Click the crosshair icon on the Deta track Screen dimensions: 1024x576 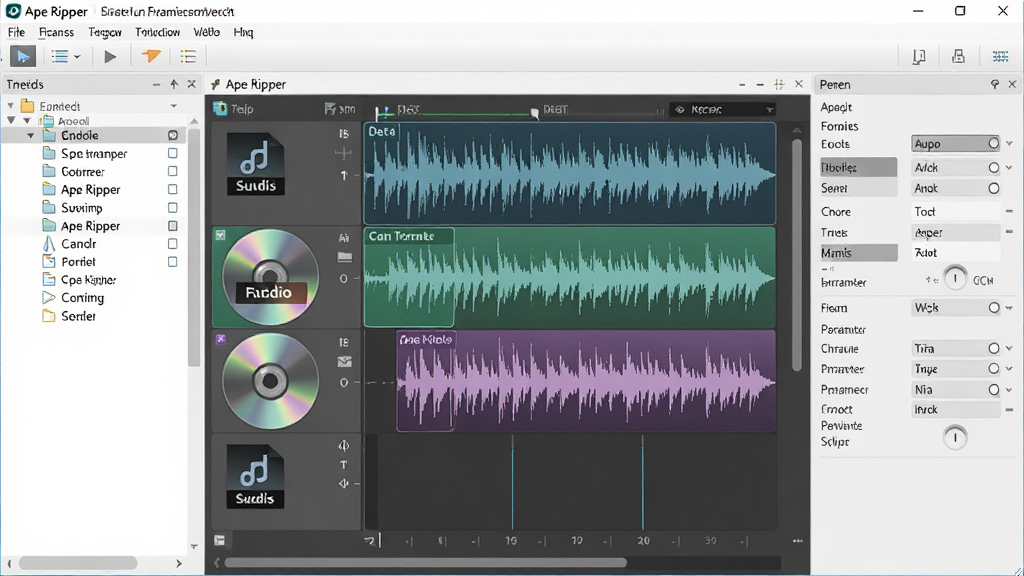tap(344, 153)
